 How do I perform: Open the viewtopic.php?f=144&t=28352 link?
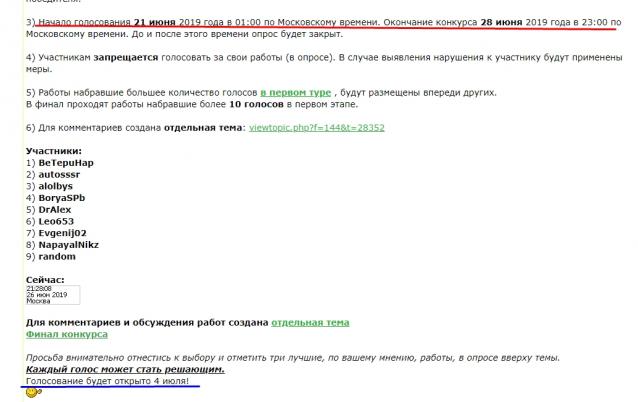click(317, 128)
